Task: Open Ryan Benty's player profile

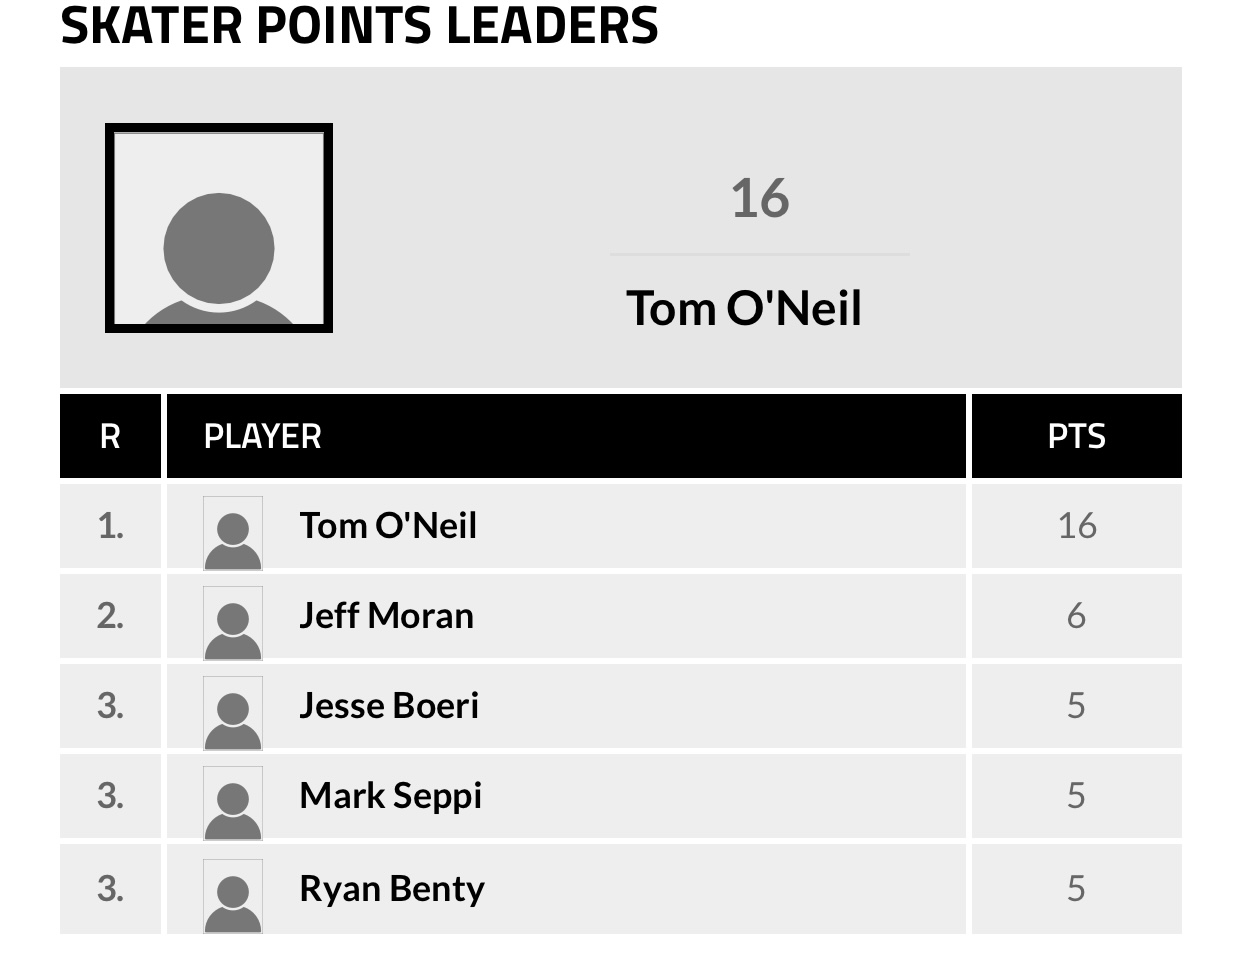Action: (391, 889)
